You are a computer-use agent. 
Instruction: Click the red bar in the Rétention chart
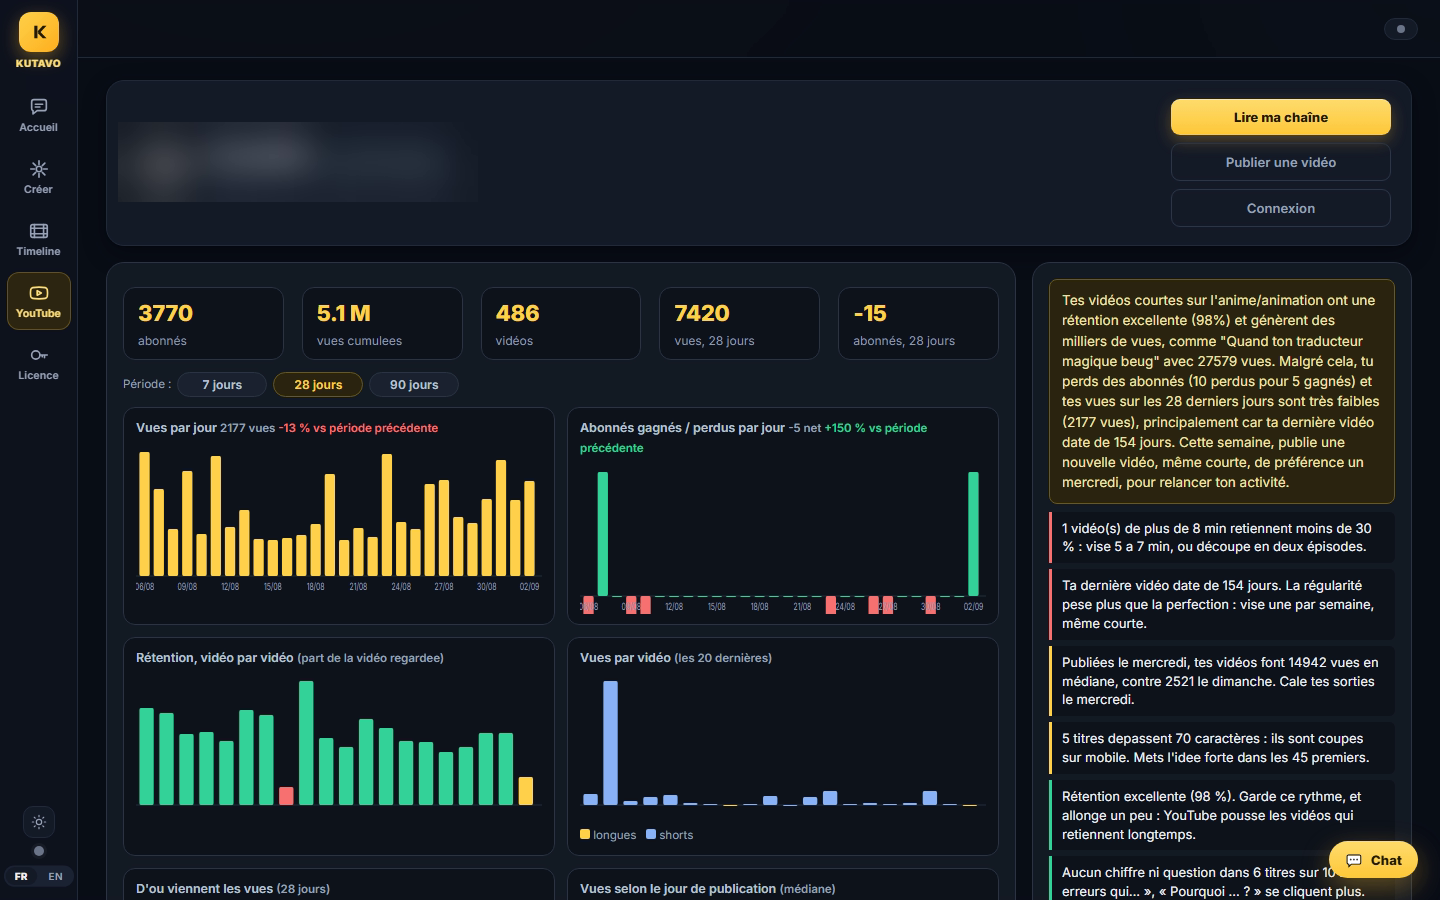coord(286,796)
